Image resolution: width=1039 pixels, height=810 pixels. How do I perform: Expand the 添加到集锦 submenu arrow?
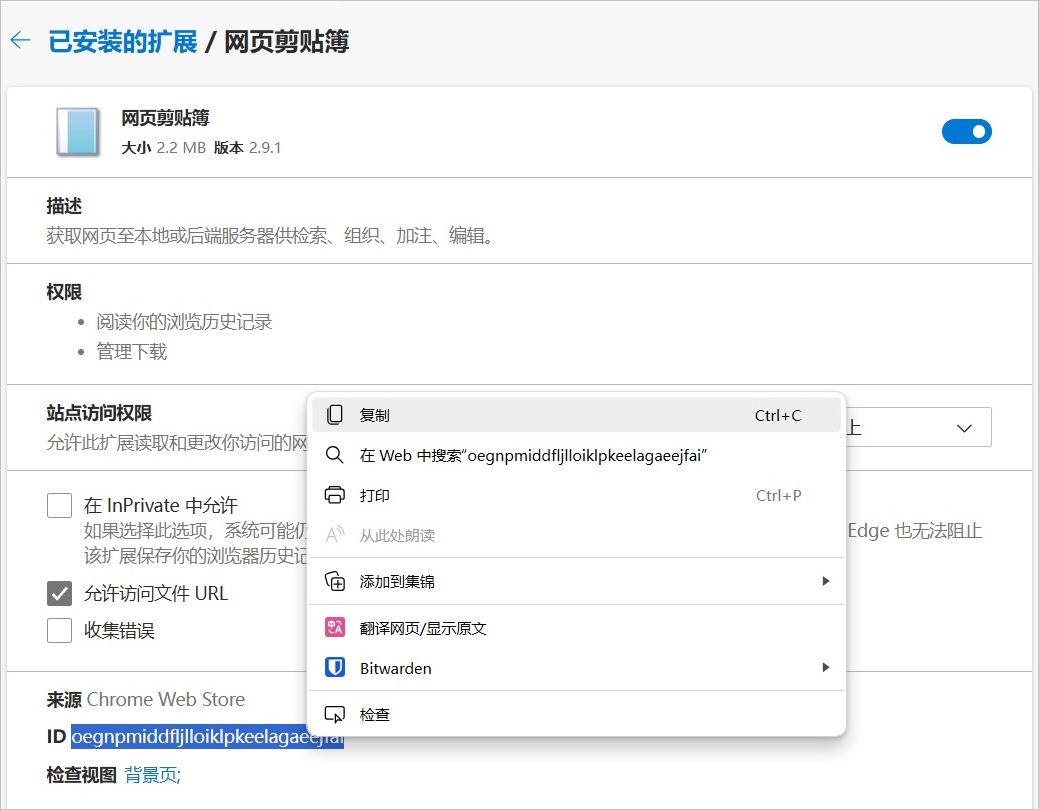click(825, 581)
